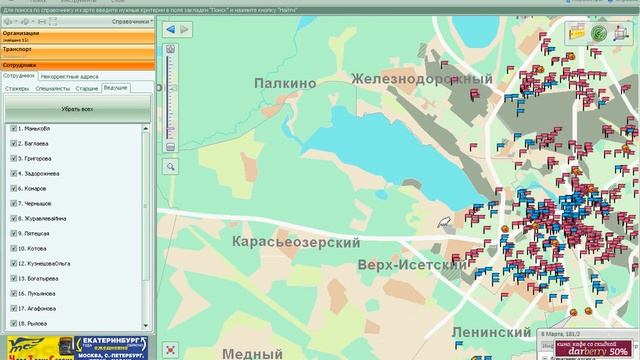This screenshot has width=640, height=360.
Task: Click employee list scrollbar up arrow
Action: click(x=146, y=129)
